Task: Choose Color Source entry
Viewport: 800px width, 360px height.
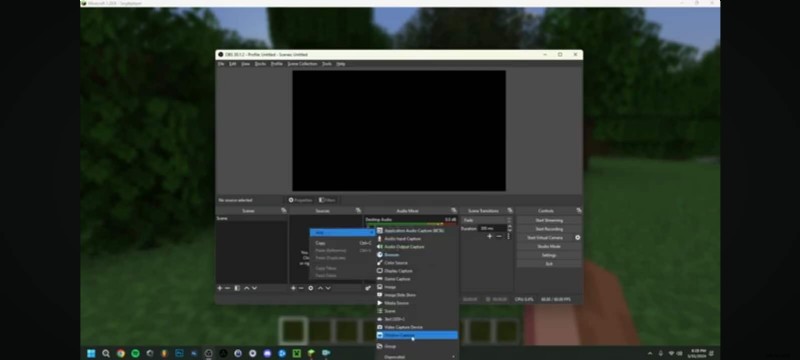Action: pyautogui.click(x=417, y=263)
